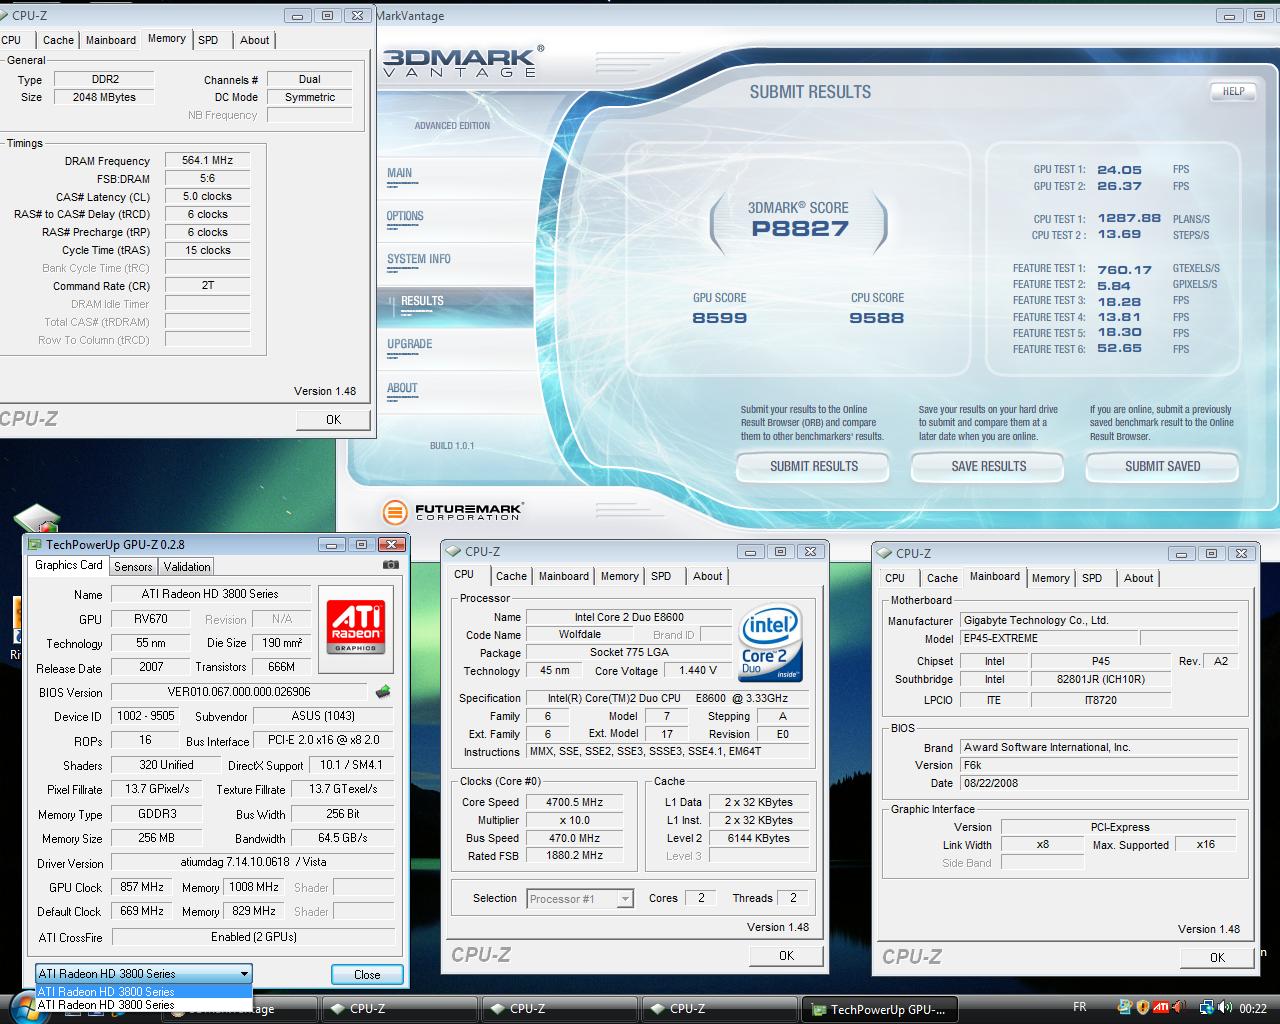Viewport: 1280px width, 1024px height.
Task: Click the GPU TEST 1 value 24.05
Action: (x=1119, y=170)
